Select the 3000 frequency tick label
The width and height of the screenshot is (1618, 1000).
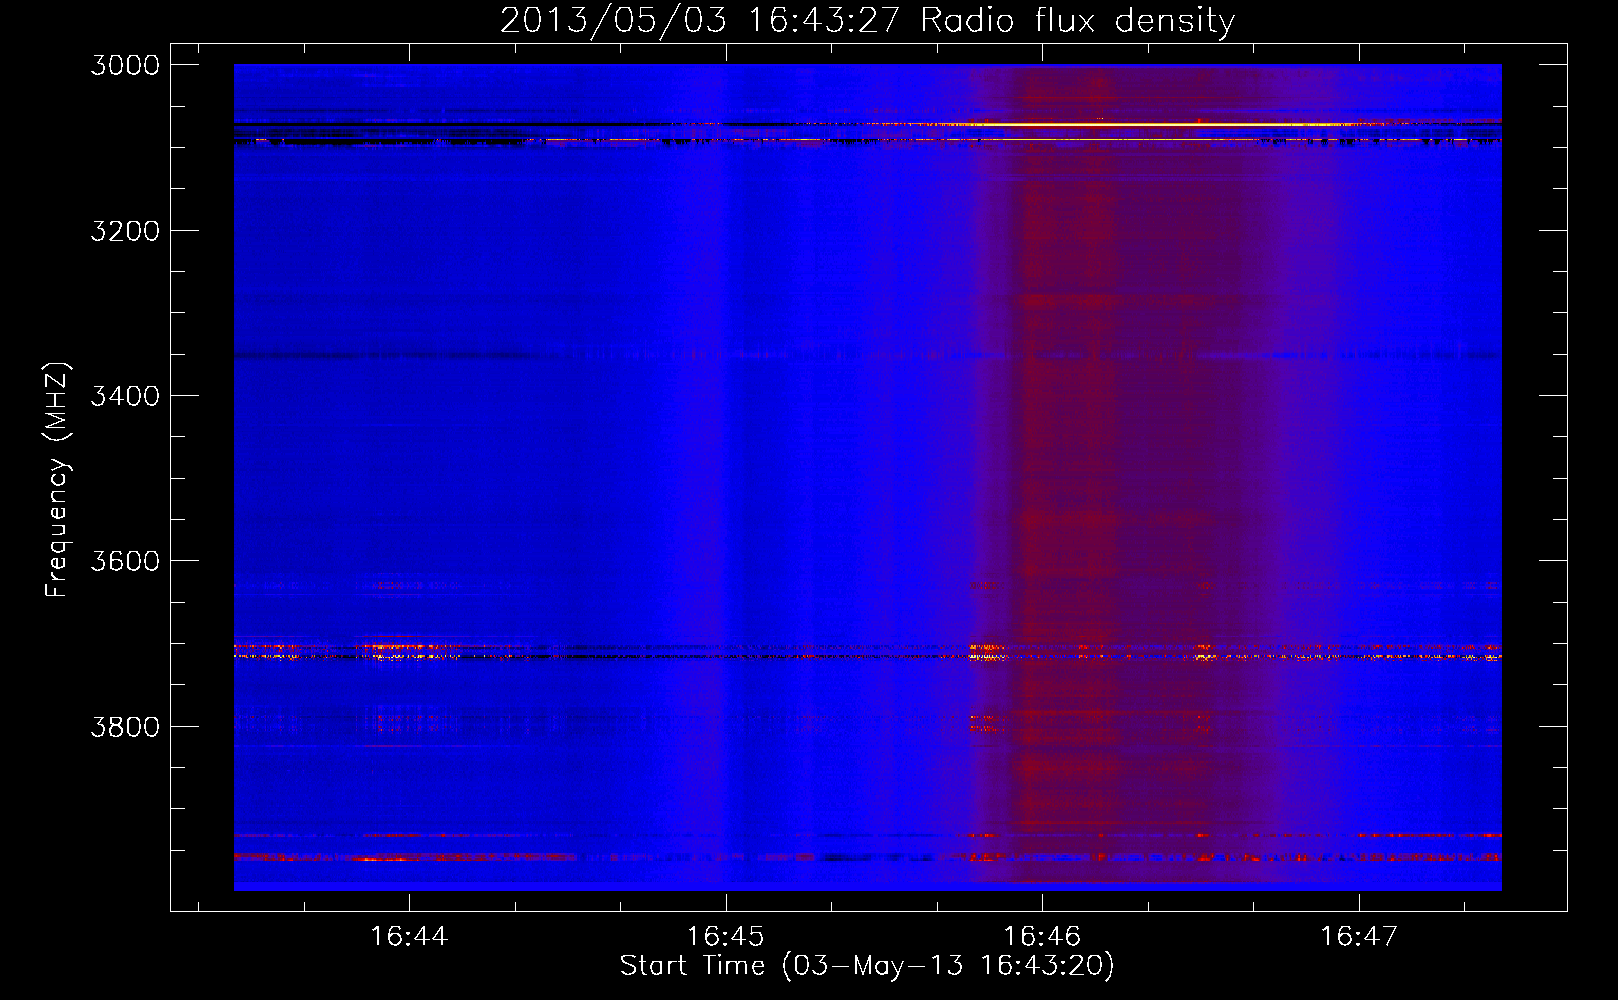pos(125,65)
